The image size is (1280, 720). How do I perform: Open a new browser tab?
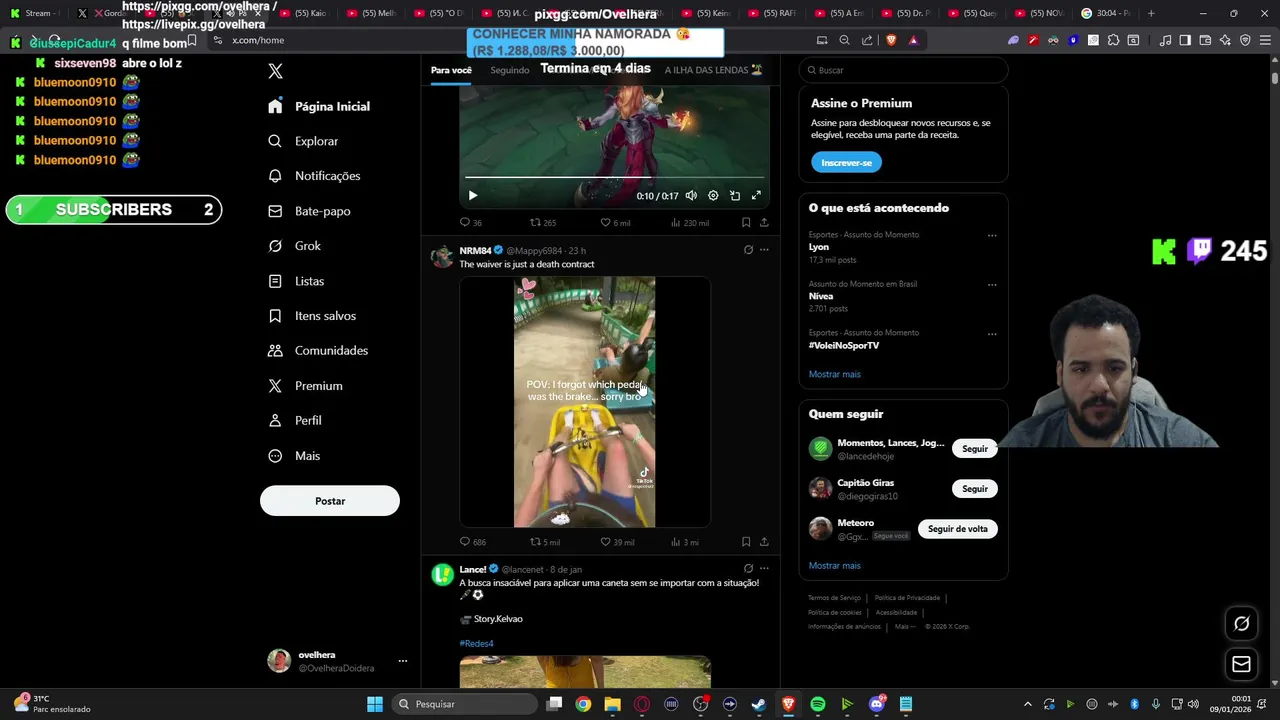click(x=1151, y=13)
